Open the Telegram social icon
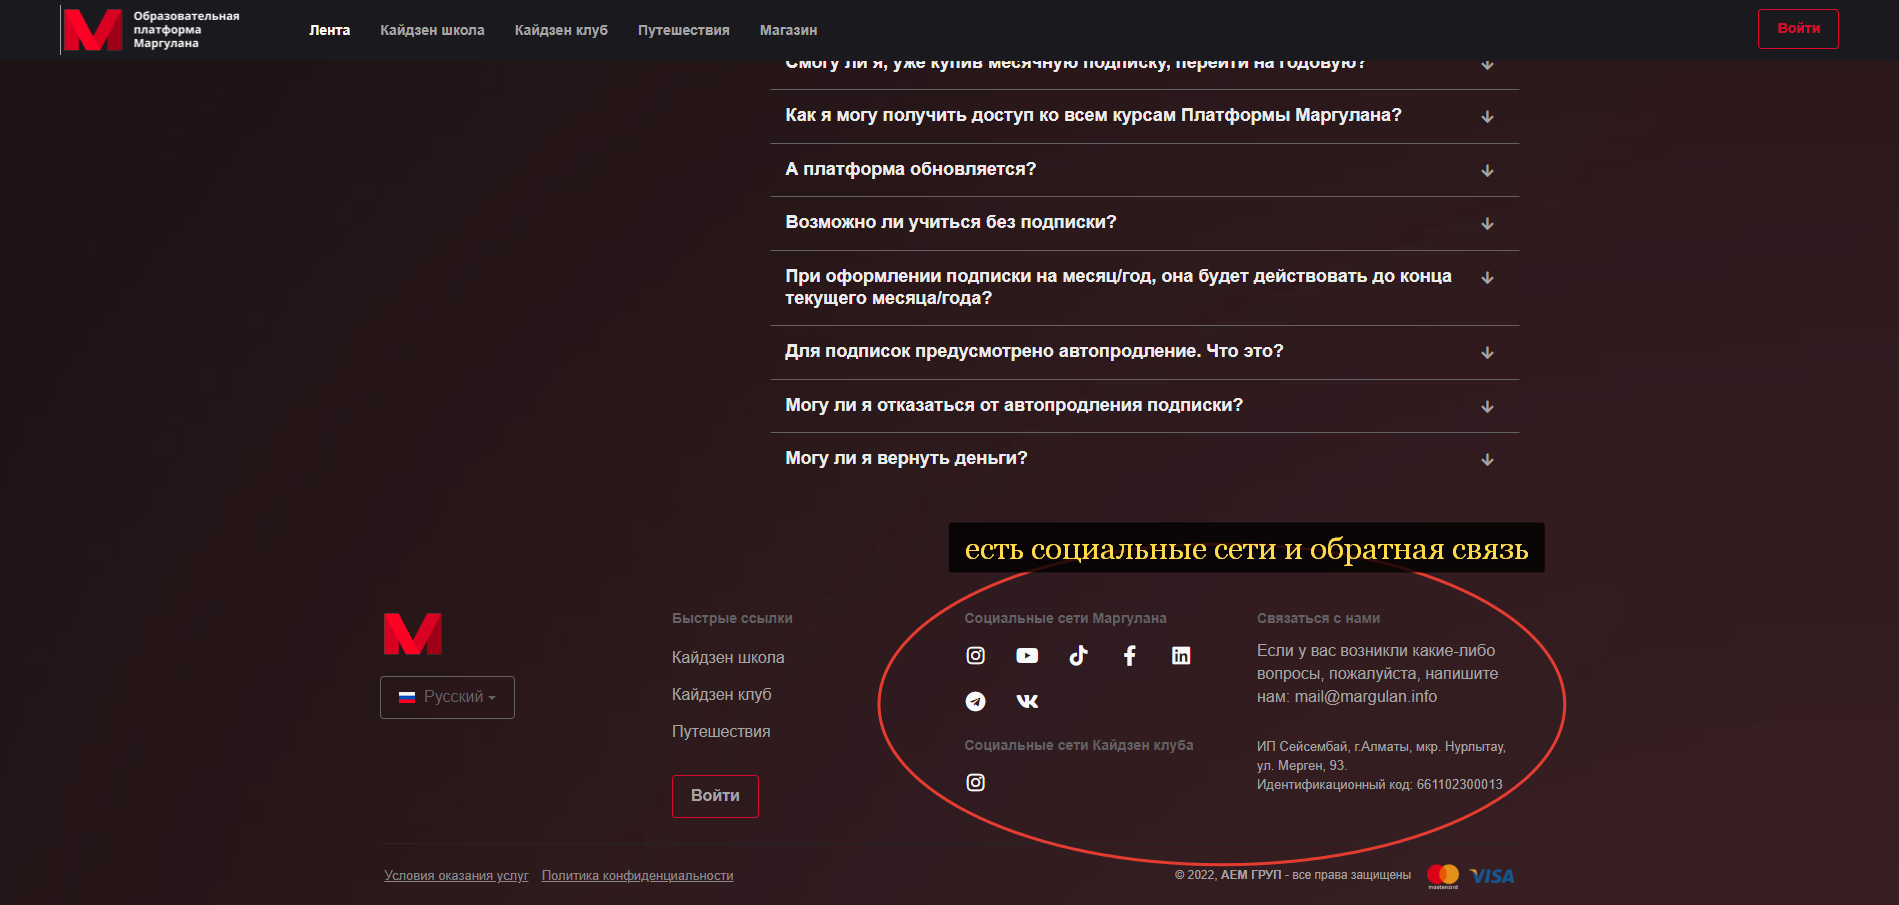The height and width of the screenshot is (905, 1899). coord(975,701)
